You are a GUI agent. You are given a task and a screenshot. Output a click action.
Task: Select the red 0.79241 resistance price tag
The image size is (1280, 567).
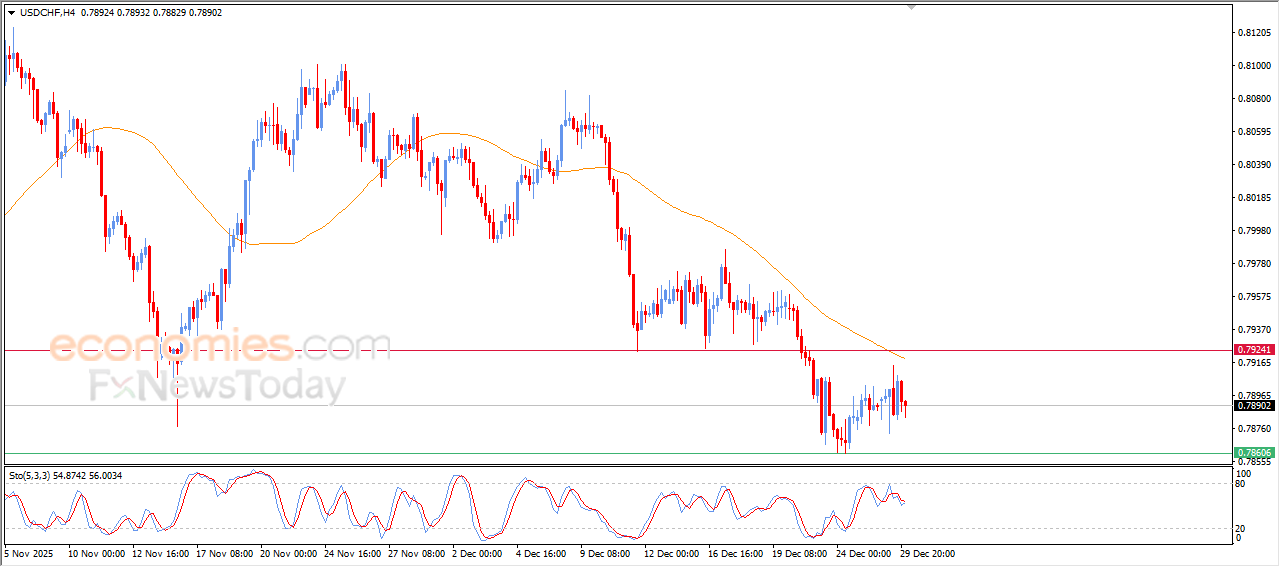[x=1253, y=350]
